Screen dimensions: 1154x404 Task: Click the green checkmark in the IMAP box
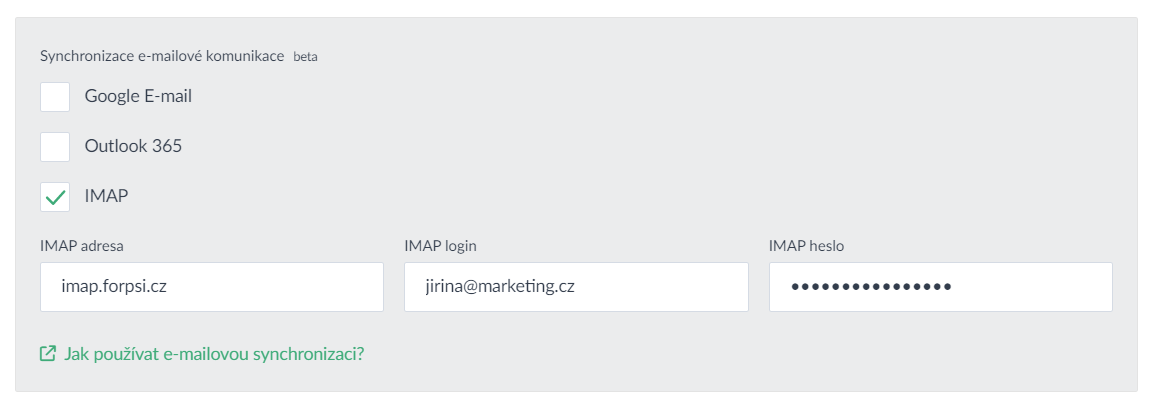55,197
